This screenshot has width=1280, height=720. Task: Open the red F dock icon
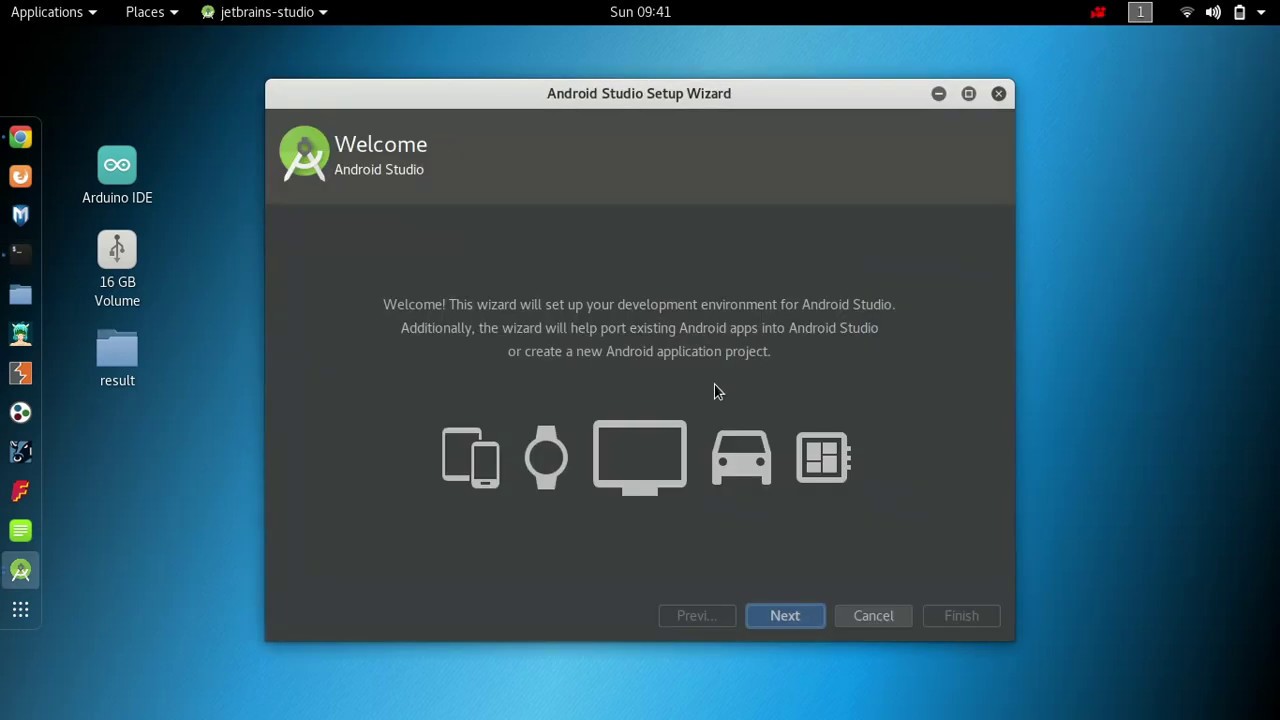coord(20,491)
